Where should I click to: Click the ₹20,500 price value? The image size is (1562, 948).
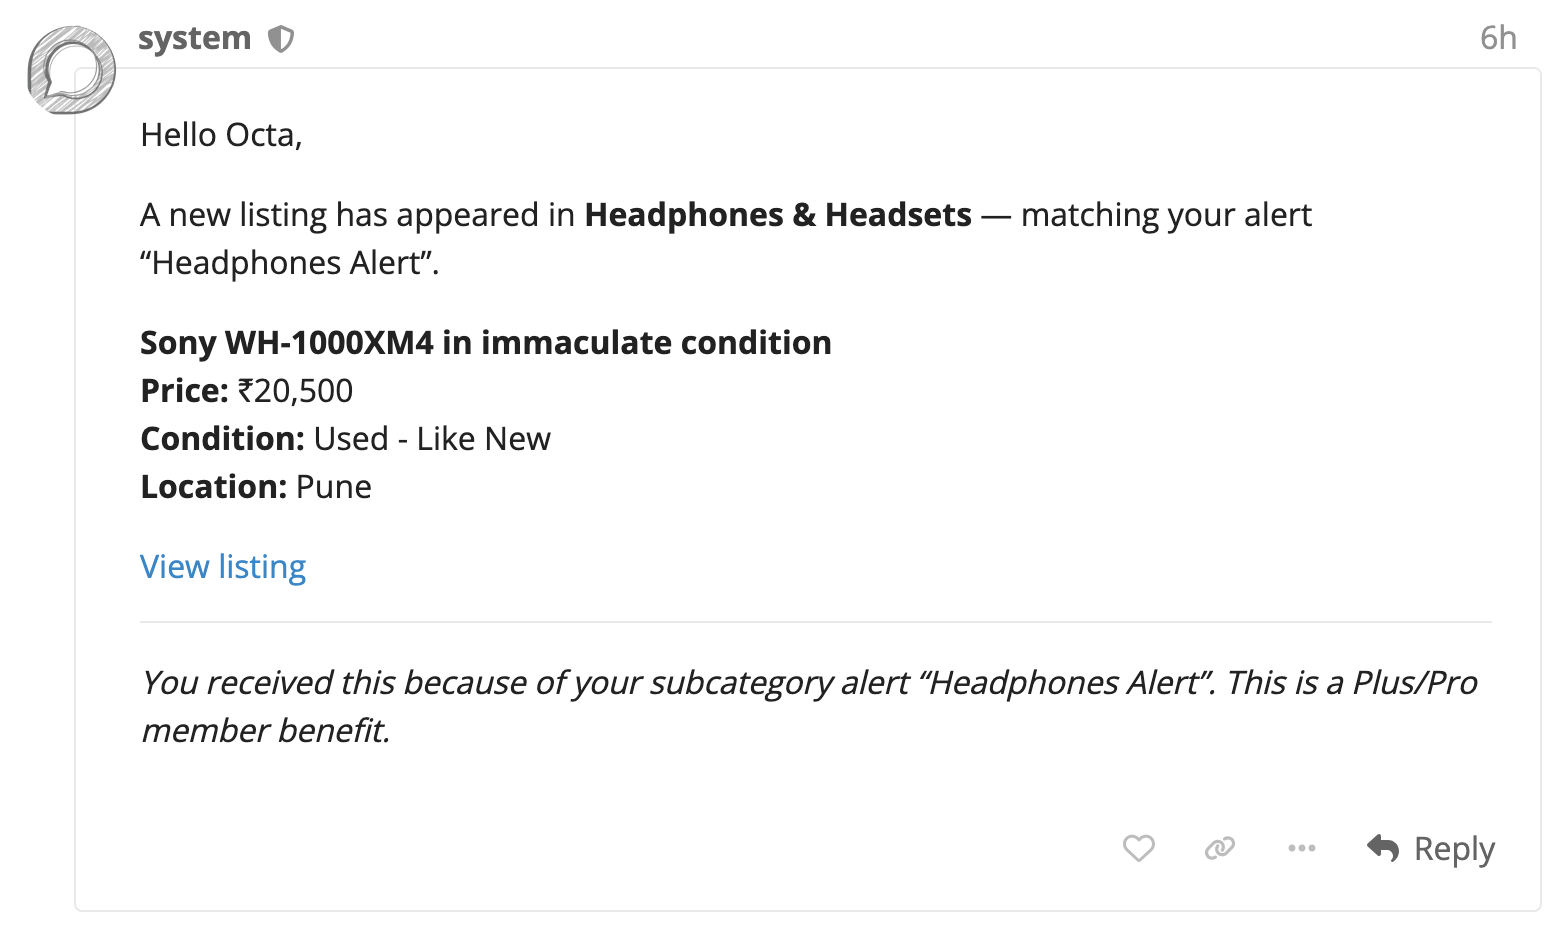(x=295, y=391)
